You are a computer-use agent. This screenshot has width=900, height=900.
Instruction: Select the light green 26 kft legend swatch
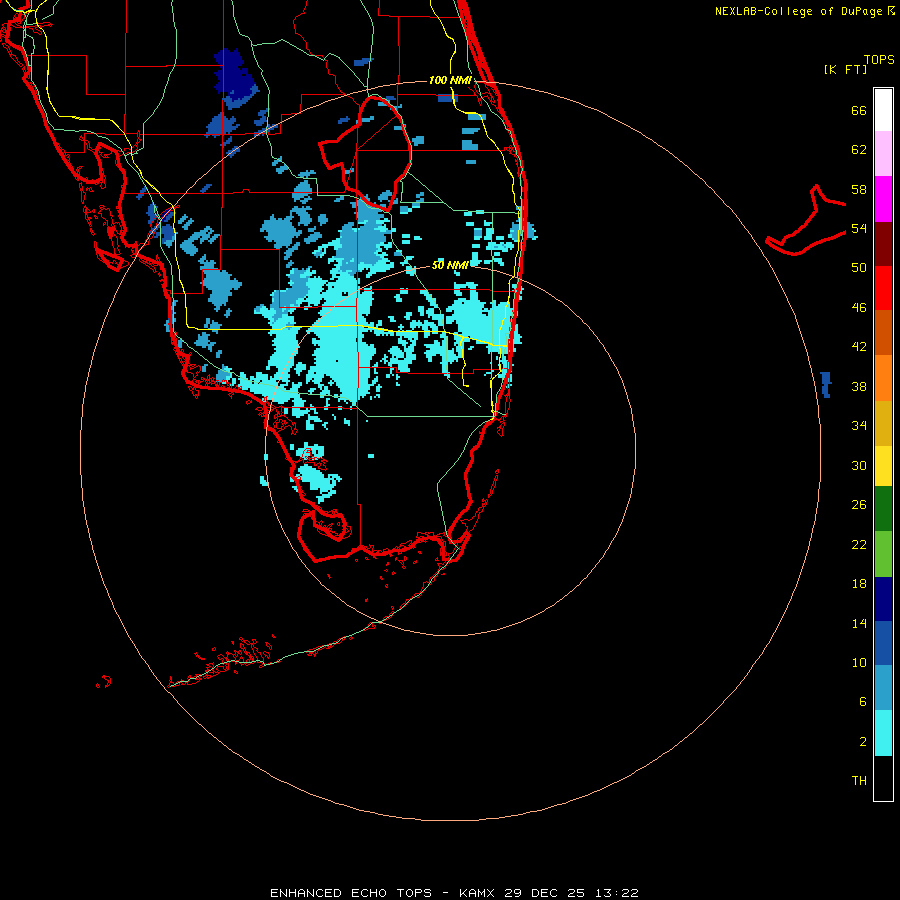883,554
